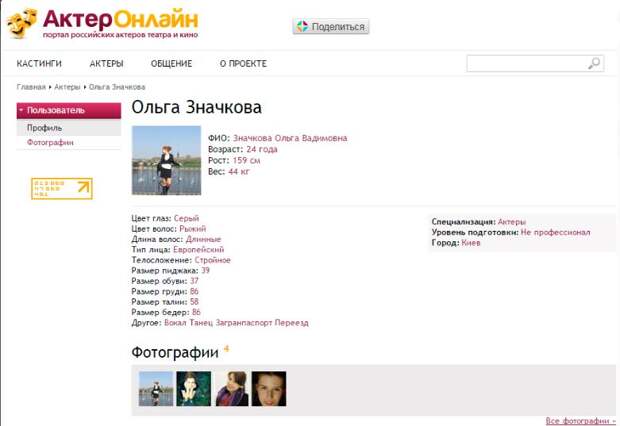The height and width of the screenshot is (426, 620).
Task: View the fourth gallery portrait thumbnail
Action: point(268,389)
